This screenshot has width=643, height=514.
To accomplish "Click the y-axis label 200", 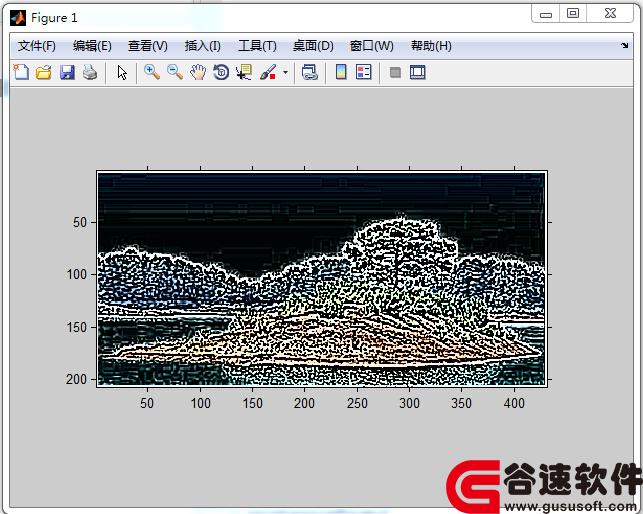I will [77, 379].
